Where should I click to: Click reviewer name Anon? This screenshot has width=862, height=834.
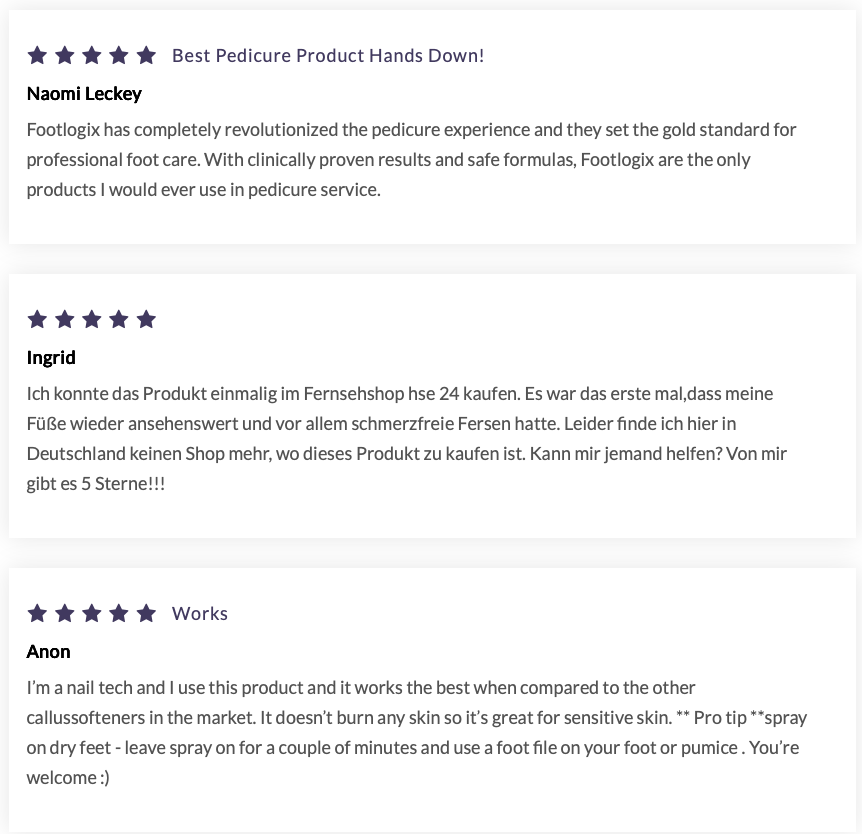pos(48,652)
